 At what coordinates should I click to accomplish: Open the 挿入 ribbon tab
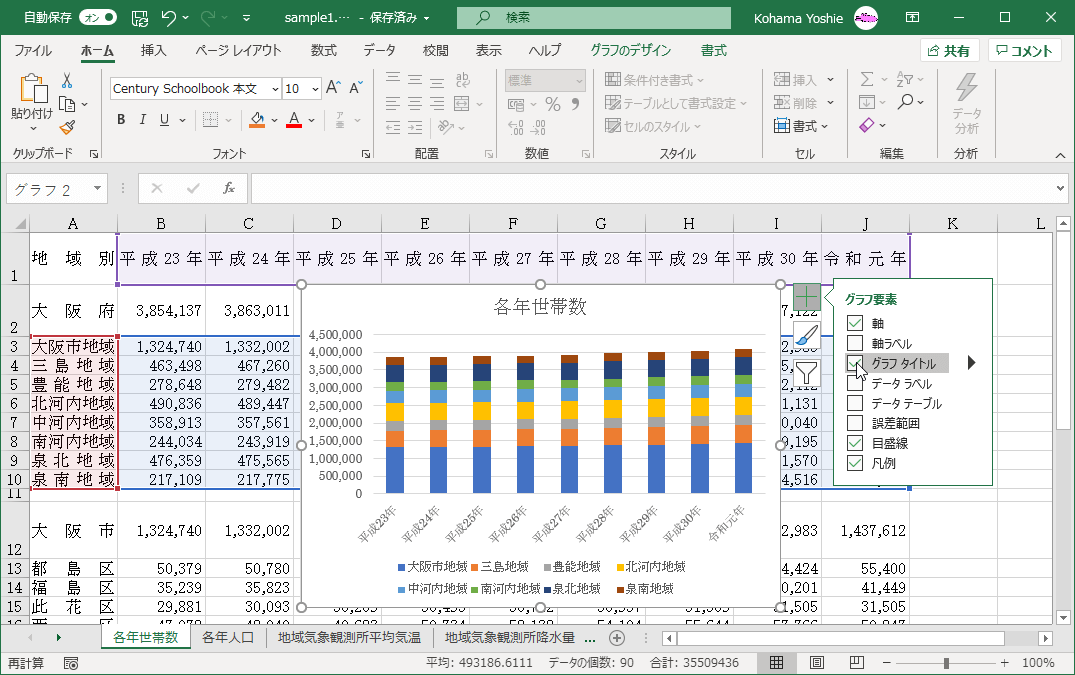click(x=153, y=51)
